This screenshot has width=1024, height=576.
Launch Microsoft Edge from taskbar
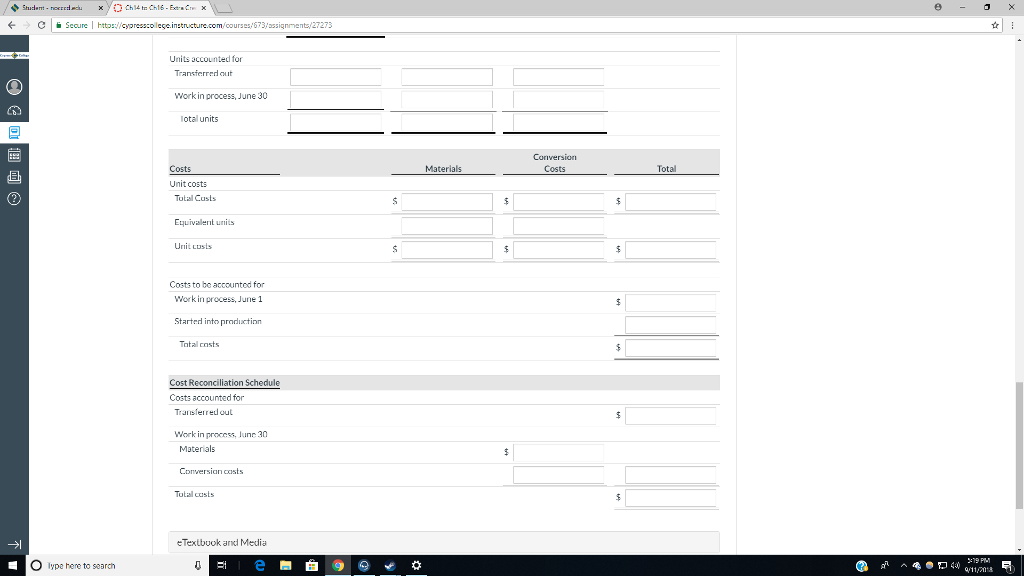tap(260, 566)
